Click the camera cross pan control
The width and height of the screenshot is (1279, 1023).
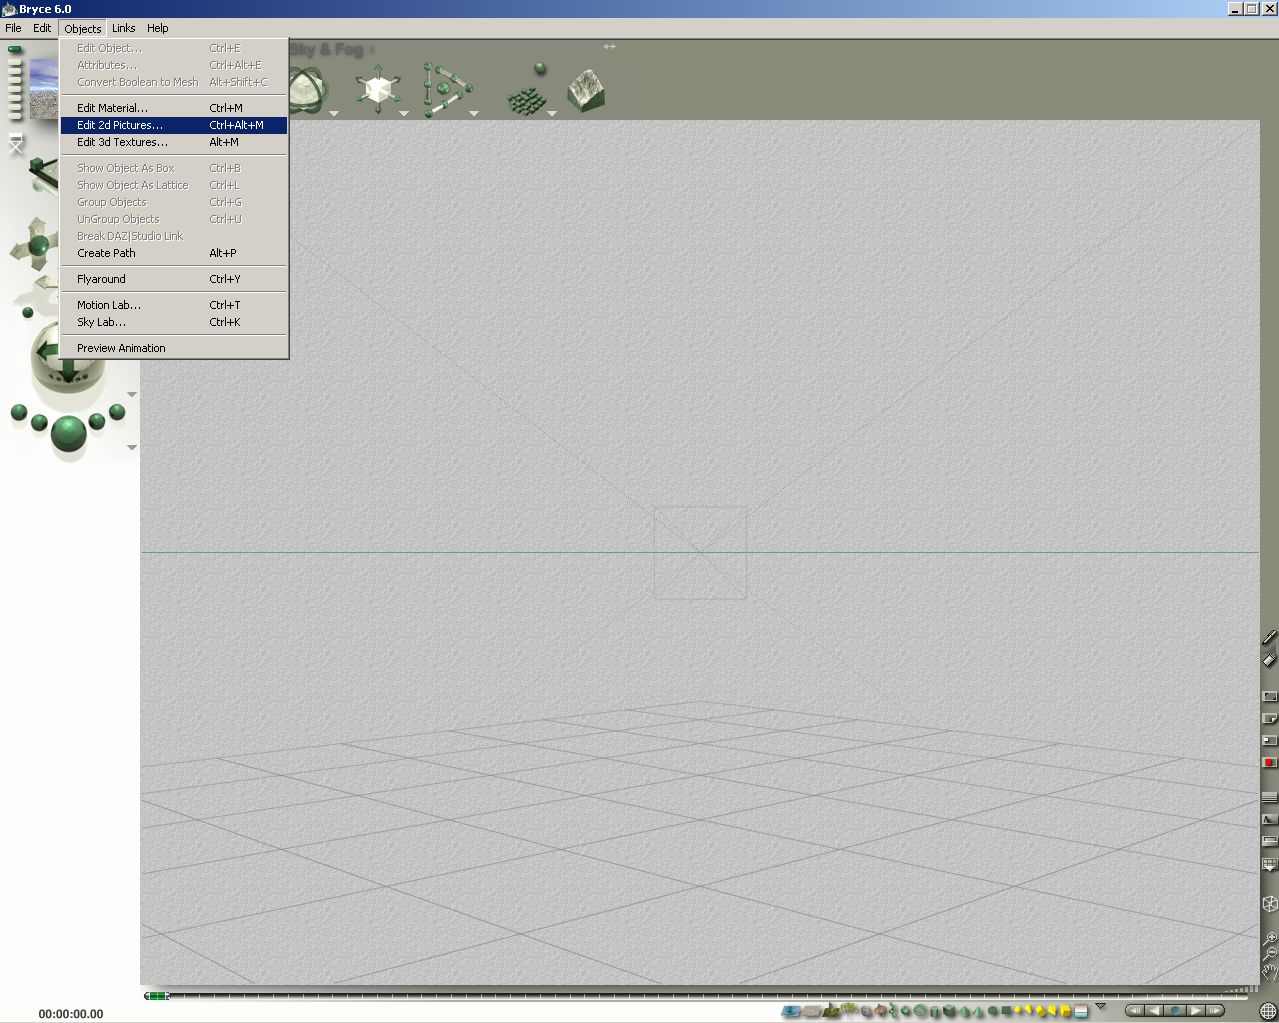coord(39,243)
